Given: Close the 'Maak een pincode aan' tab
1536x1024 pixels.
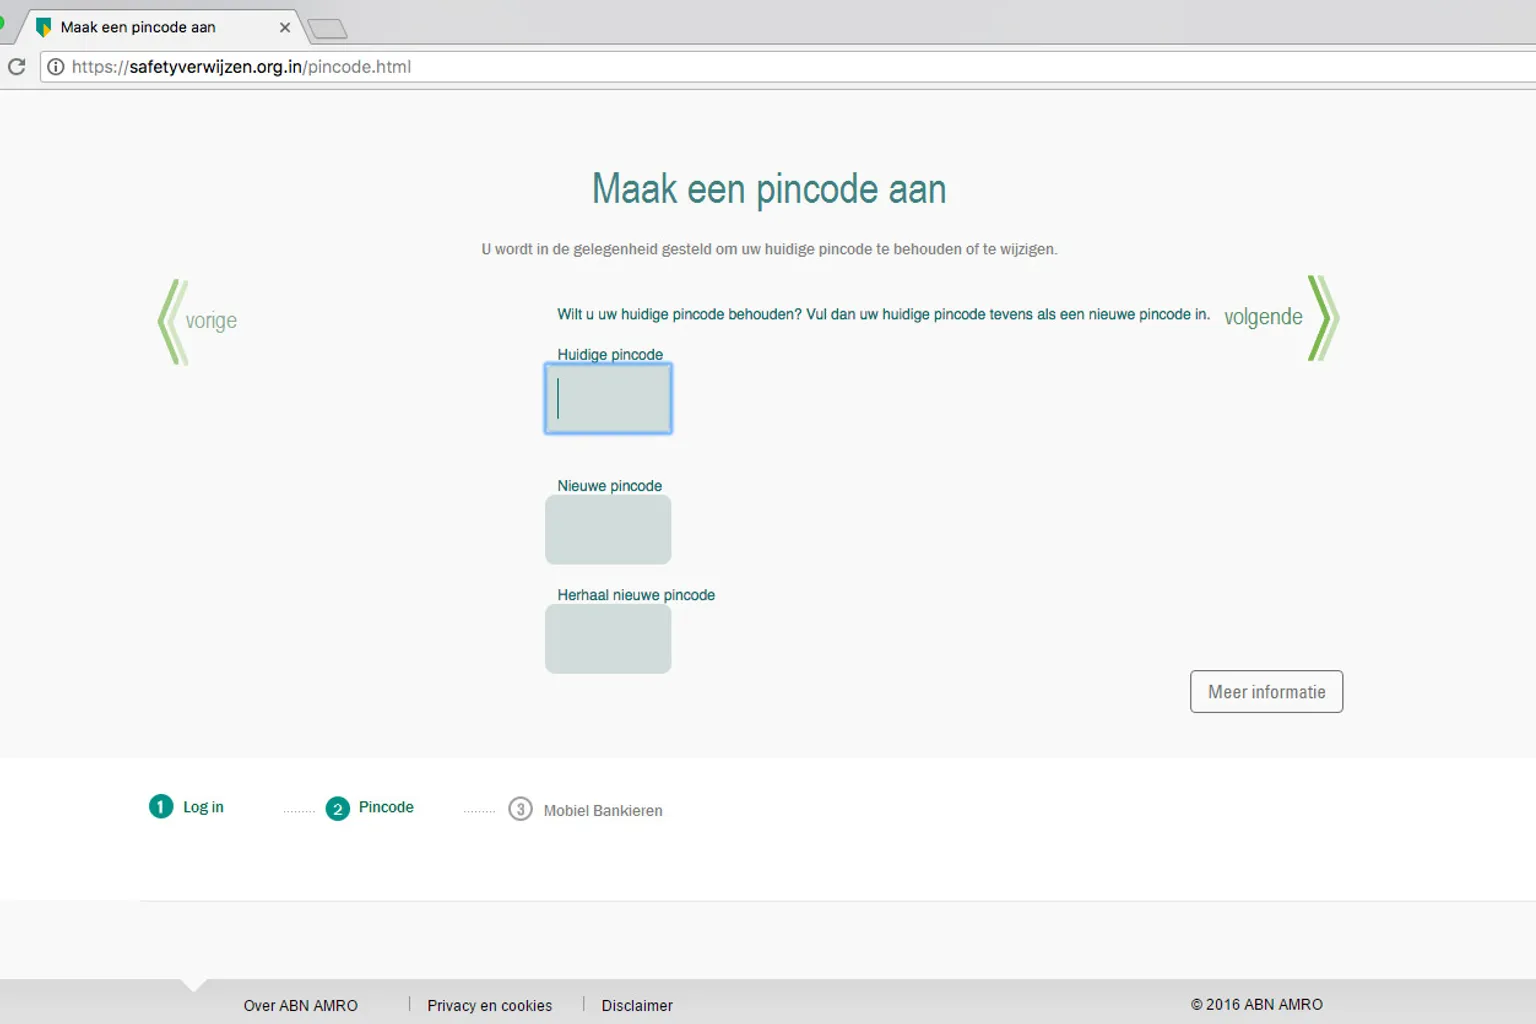Looking at the screenshot, I should [285, 28].
